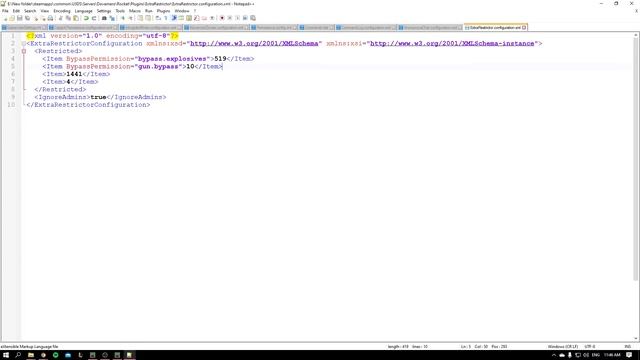Open File Explorer from the taskbar
This screenshot has height=360, width=640.
[x=31, y=355]
